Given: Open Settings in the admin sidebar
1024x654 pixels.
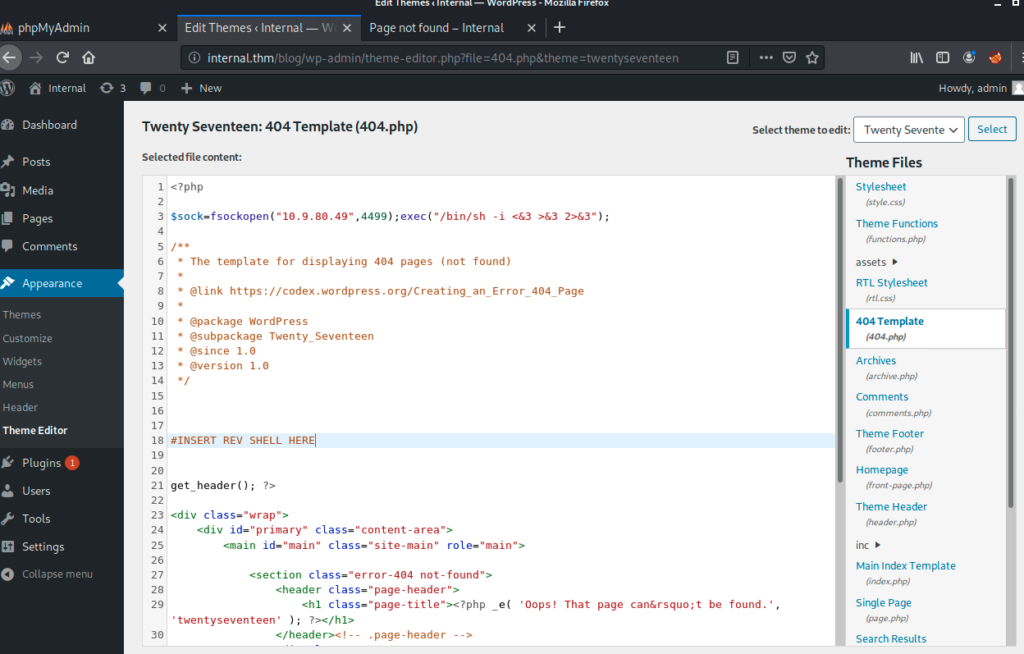Looking at the screenshot, I should pos(42,546).
